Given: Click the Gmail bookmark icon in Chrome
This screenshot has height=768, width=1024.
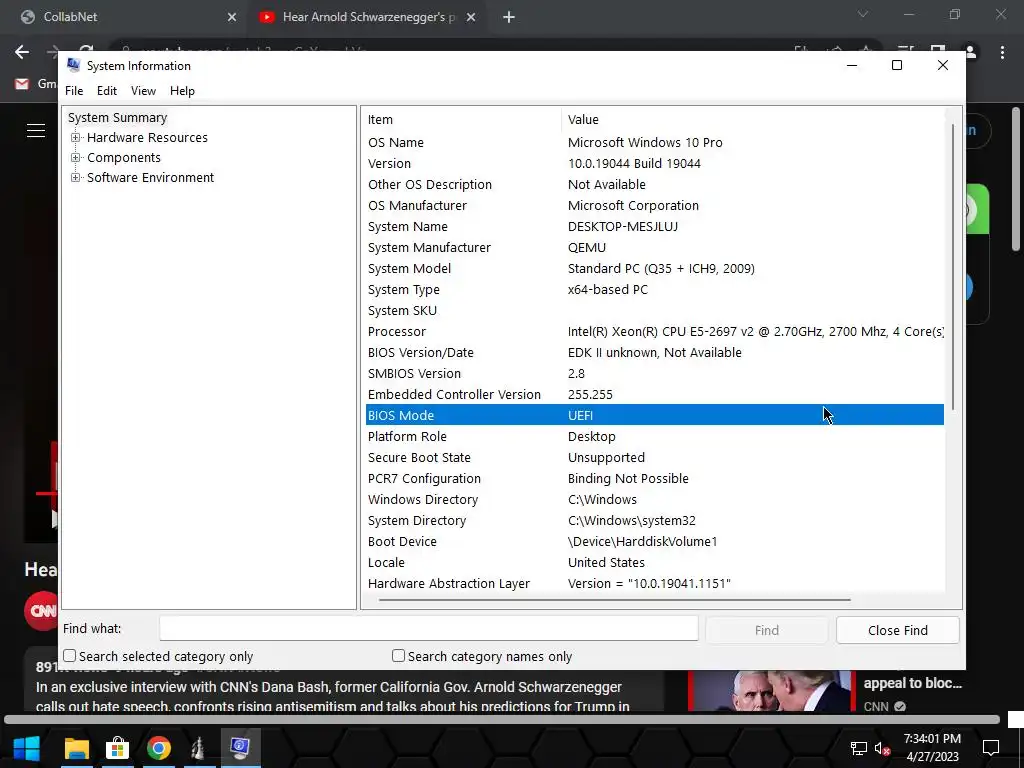Looking at the screenshot, I should 22,84.
